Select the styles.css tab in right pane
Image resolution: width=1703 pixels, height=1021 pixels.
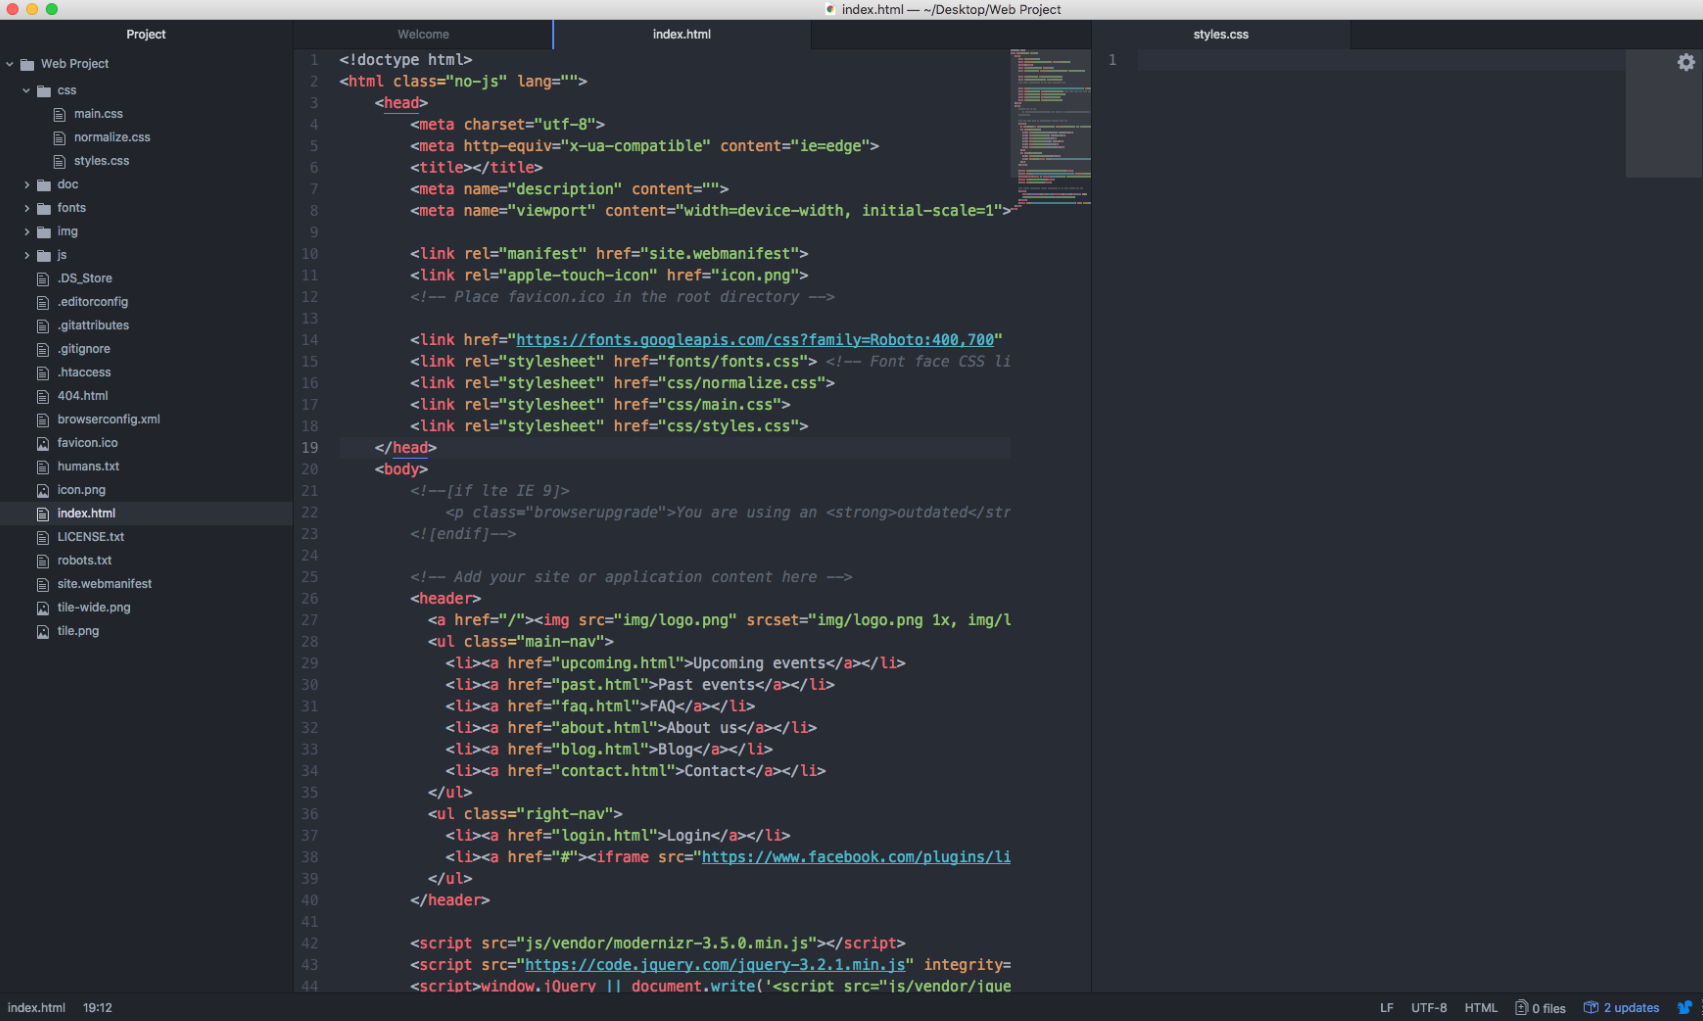pyautogui.click(x=1220, y=34)
